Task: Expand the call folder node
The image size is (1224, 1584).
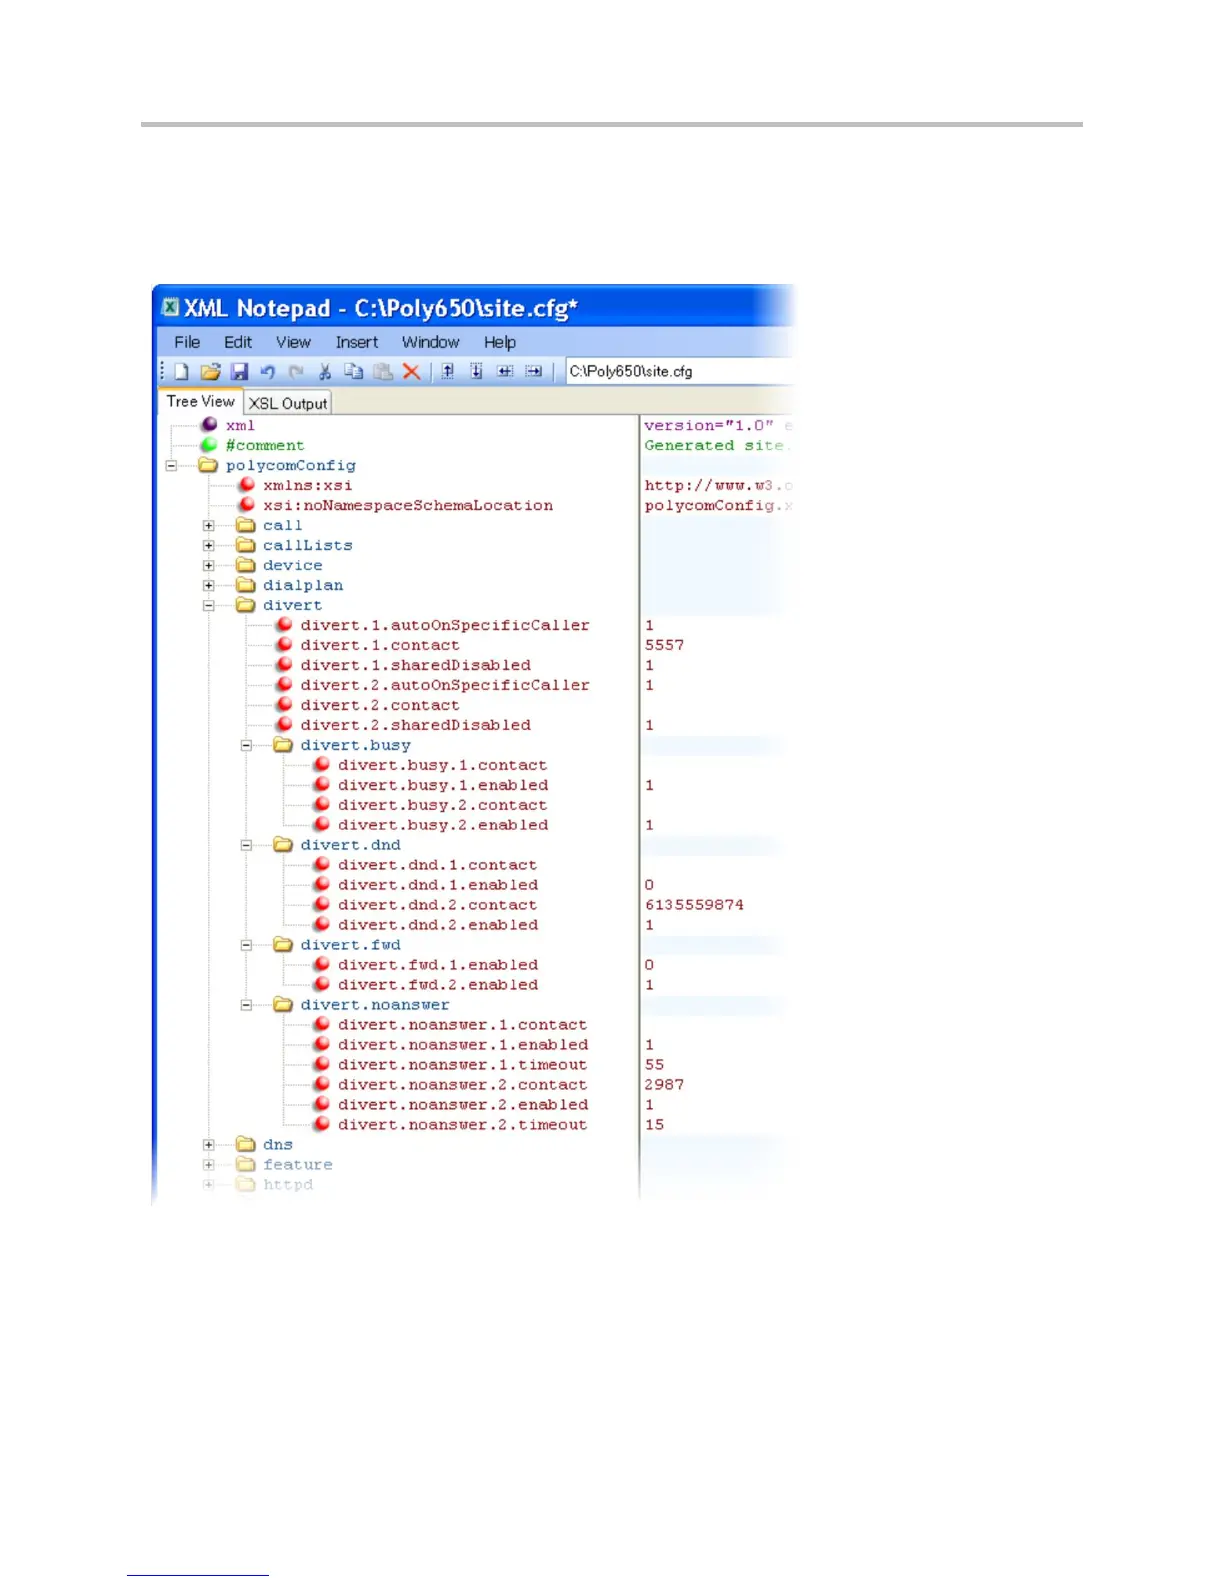Action: tap(209, 525)
